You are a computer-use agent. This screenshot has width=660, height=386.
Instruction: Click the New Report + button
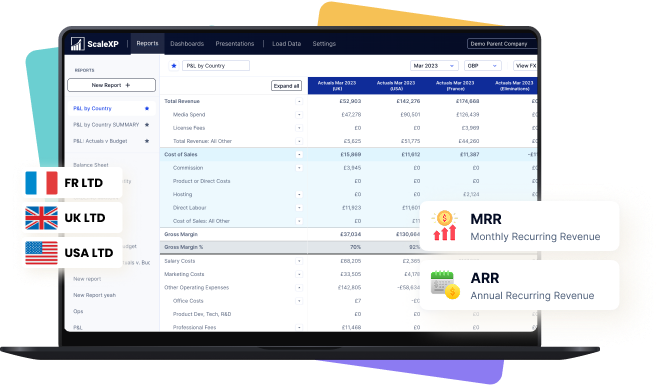click(x=111, y=85)
